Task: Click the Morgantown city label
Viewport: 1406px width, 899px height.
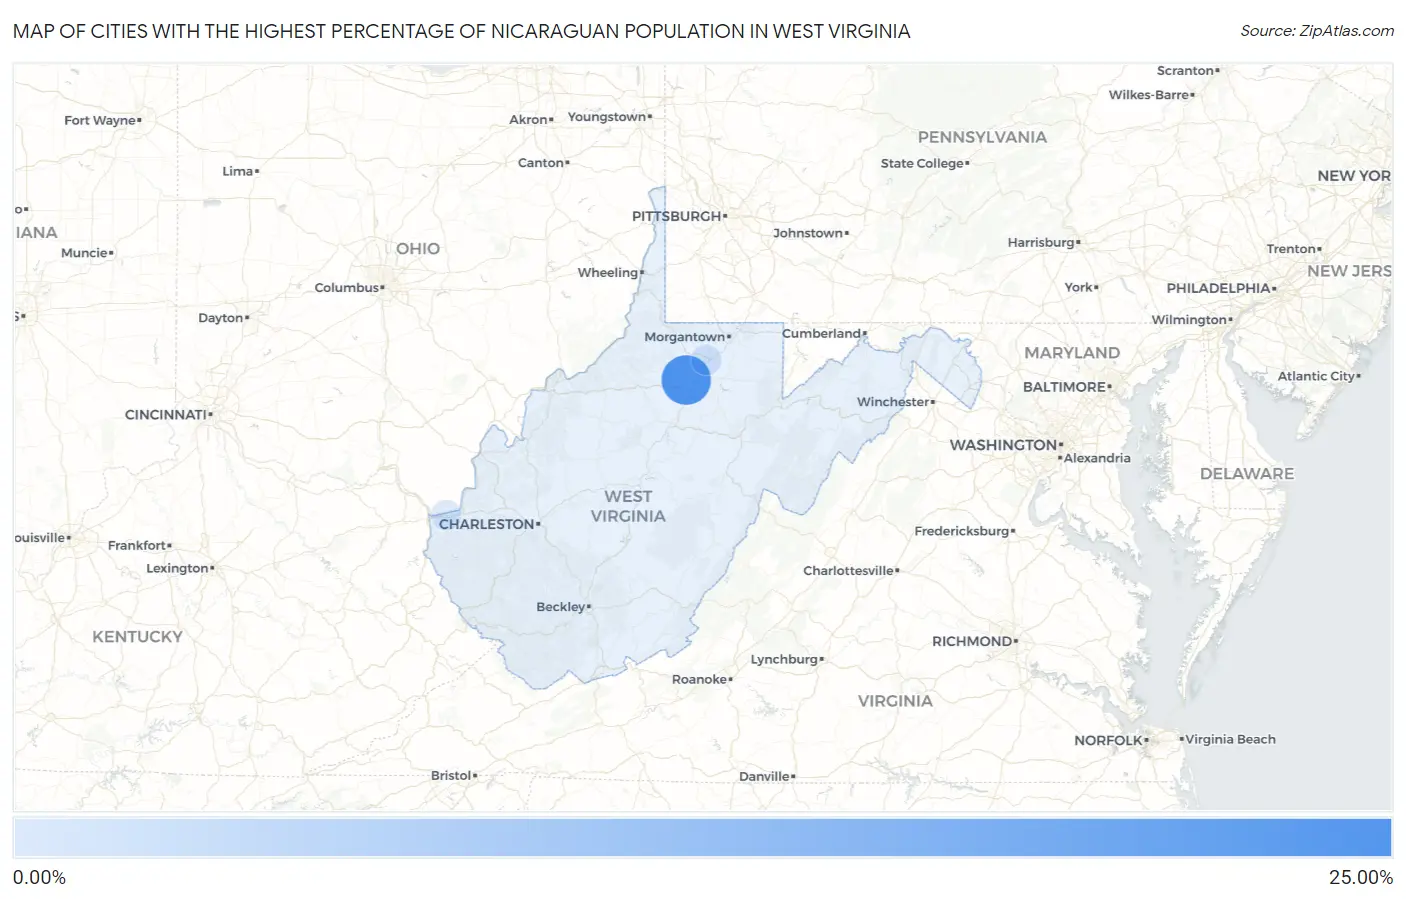Action: [x=685, y=337]
